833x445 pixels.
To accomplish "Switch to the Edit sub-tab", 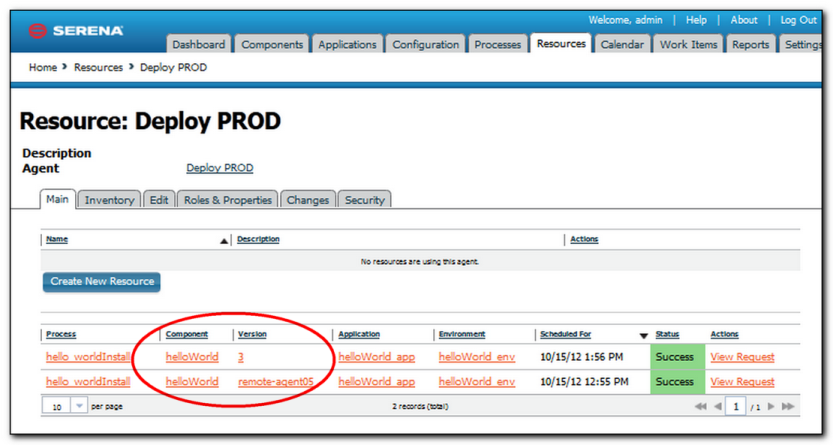I will tap(159, 200).
